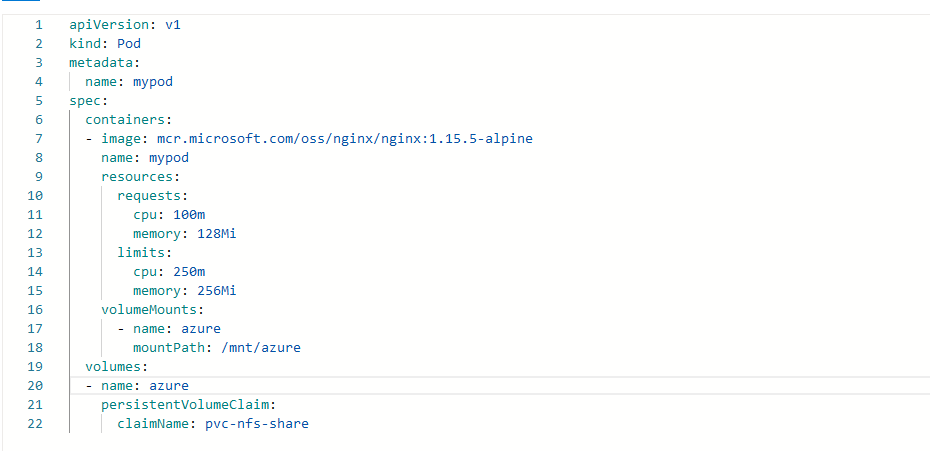Click the memory 256Mi value
This screenshot has width=930, height=451.
click(x=216, y=291)
